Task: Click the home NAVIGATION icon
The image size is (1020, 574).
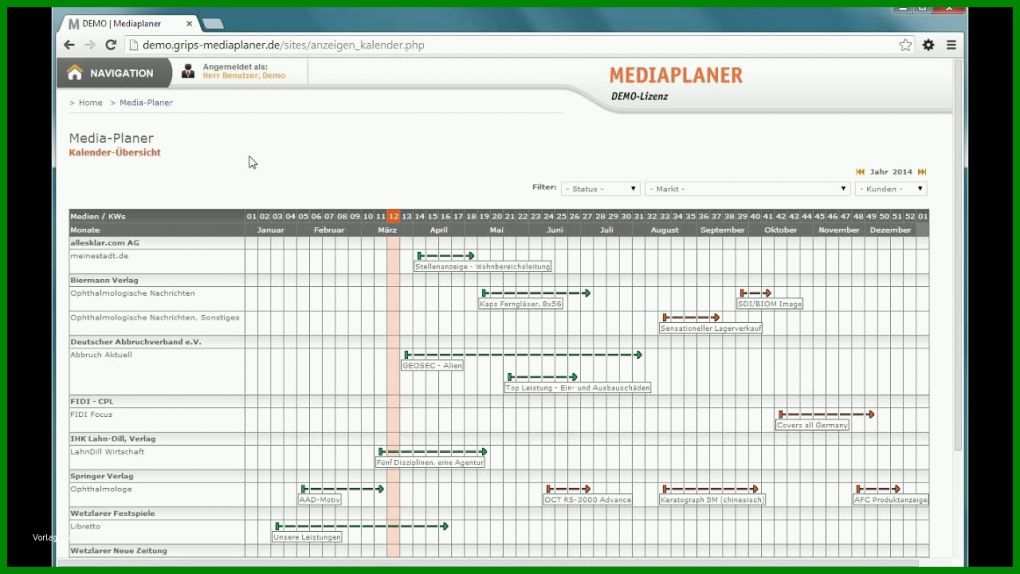Action: click(75, 73)
